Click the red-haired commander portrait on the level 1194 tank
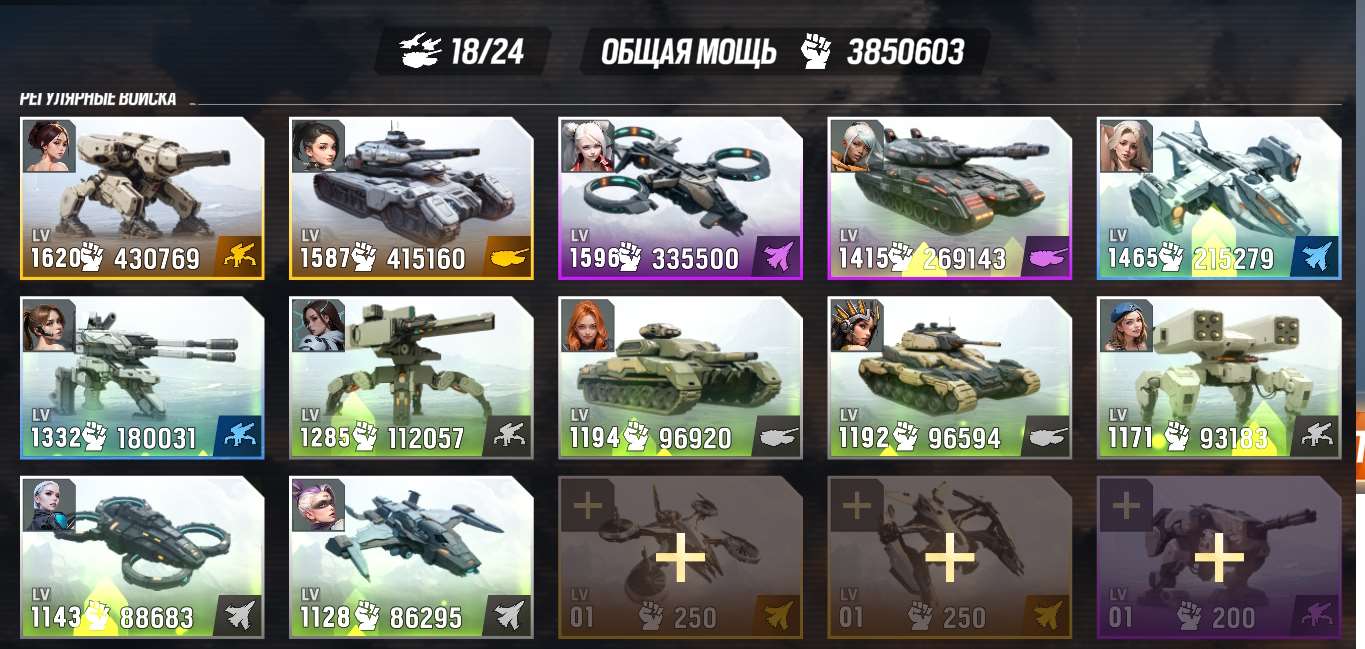This screenshot has height=649, width=1365. [x=587, y=325]
